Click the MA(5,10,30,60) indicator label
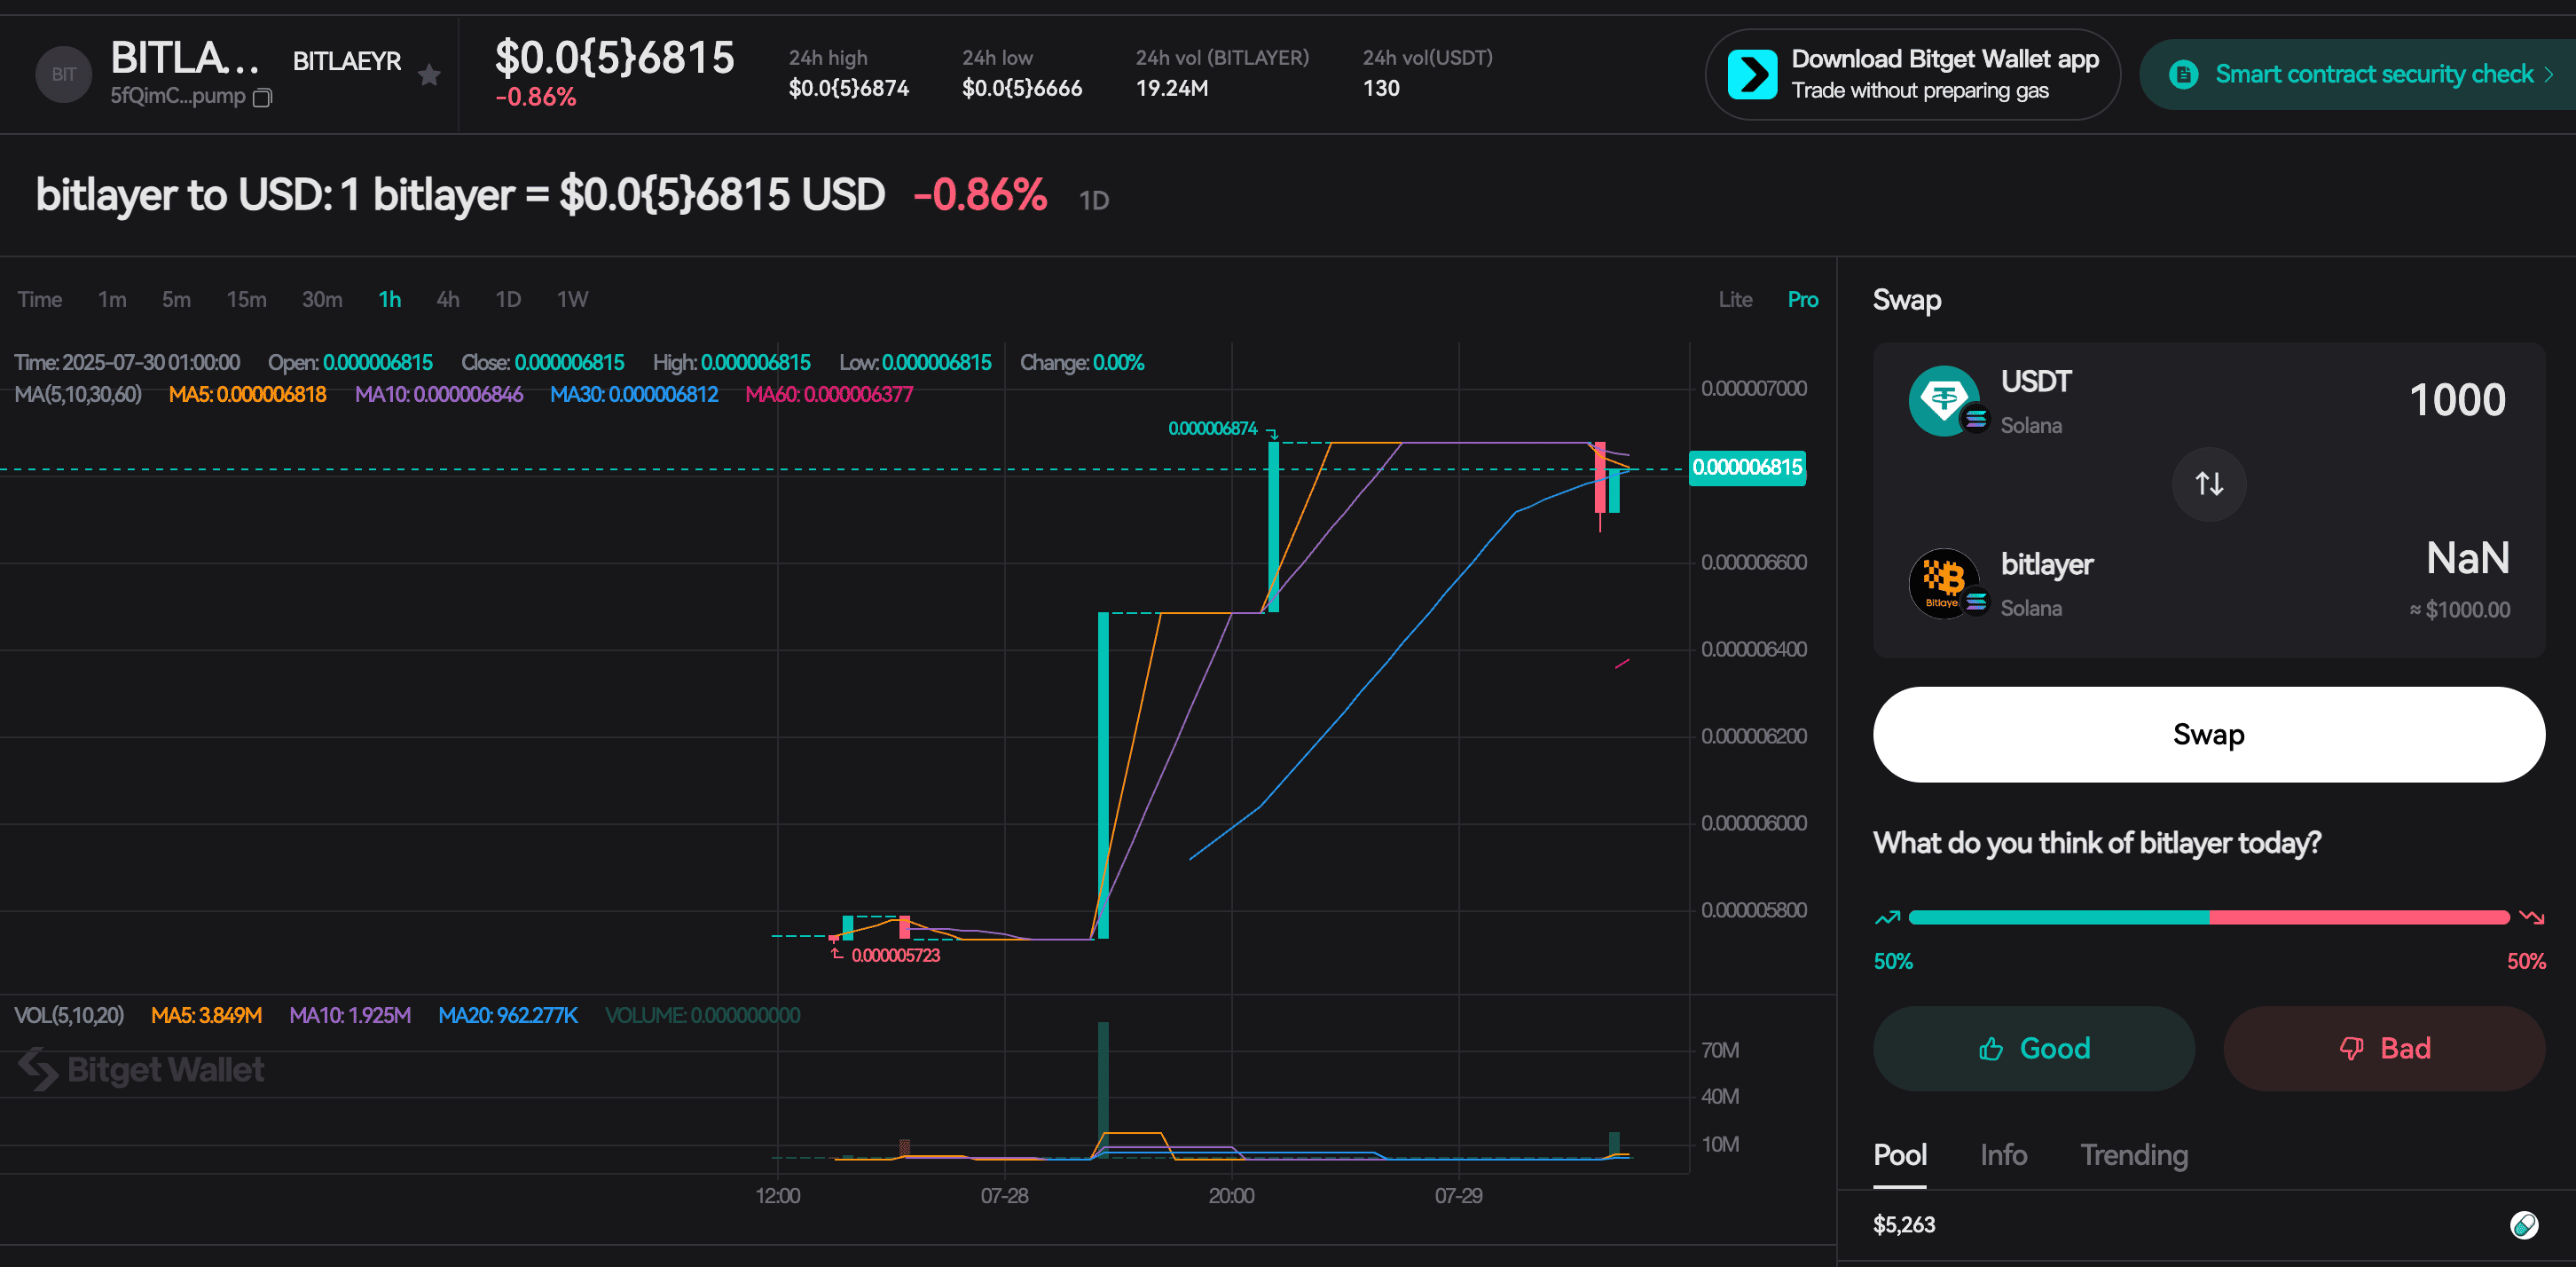Screen dimensions: 2576x1267 click(x=78, y=394)
